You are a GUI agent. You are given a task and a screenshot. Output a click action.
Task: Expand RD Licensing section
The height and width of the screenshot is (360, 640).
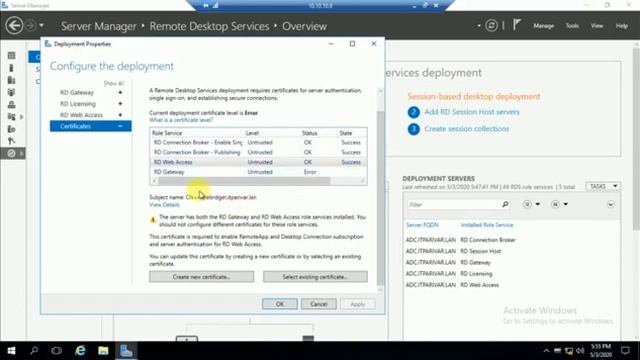coord(120,104)
